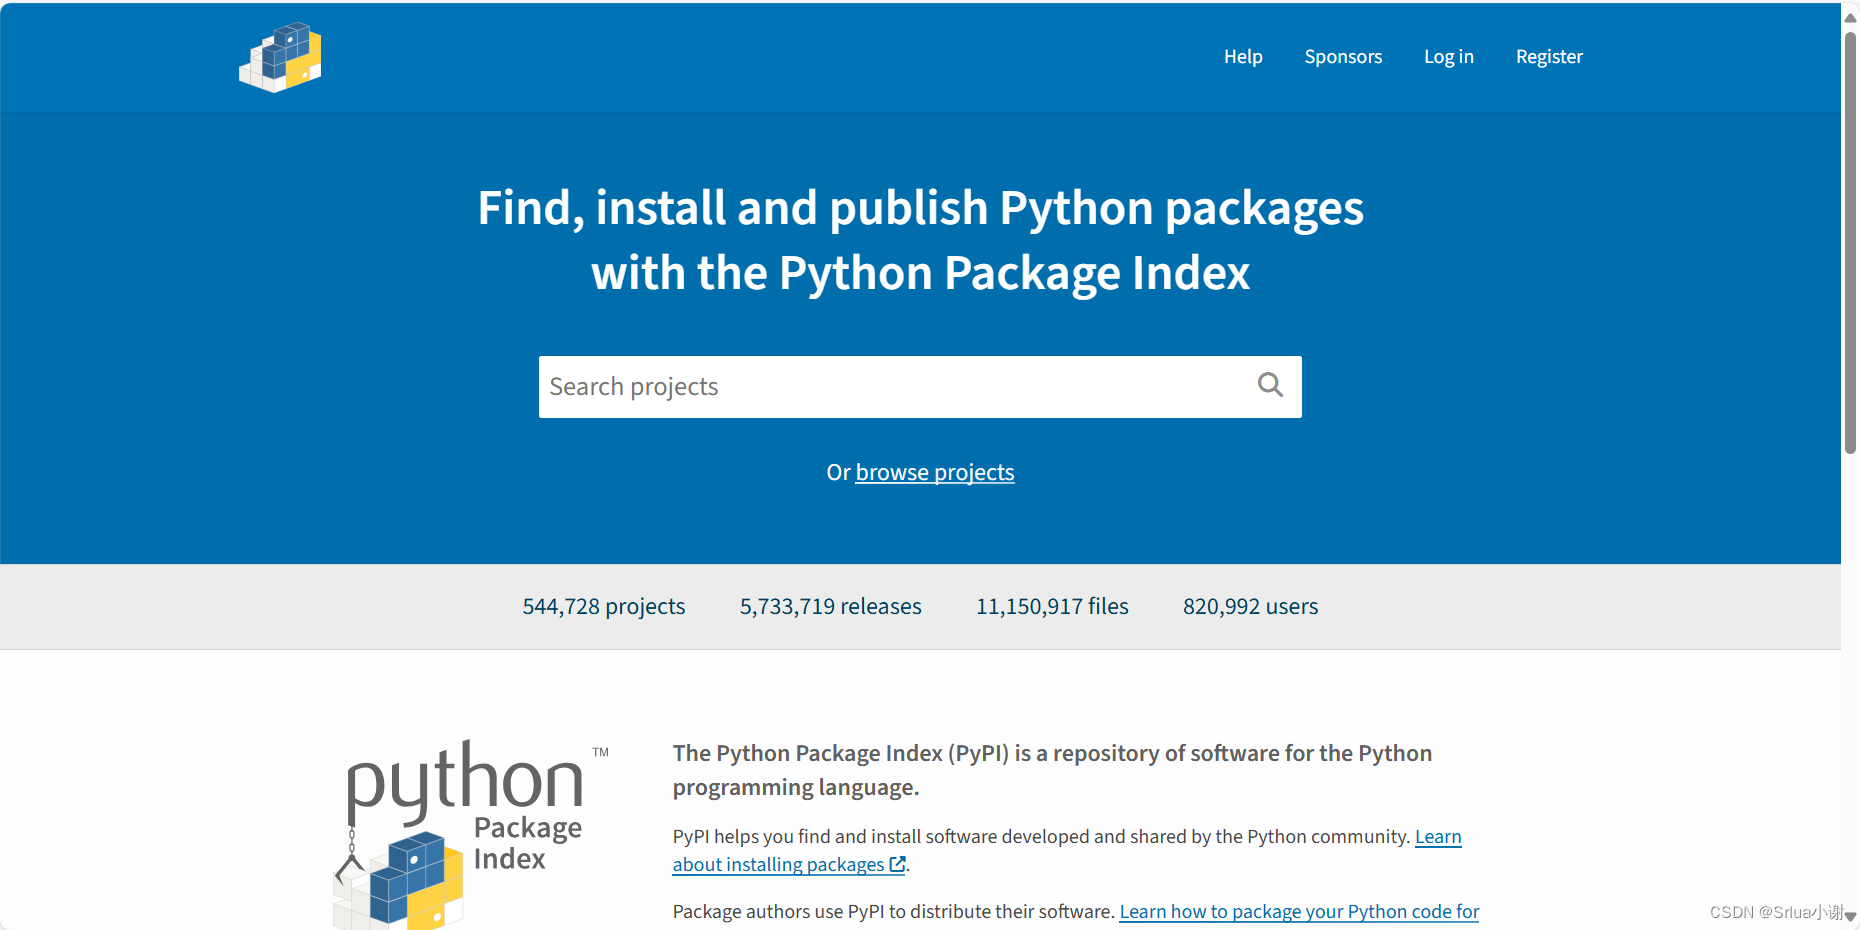Click the PyPI cubes logo in header
Screen dimensions: 1860x930
(280, 57)
